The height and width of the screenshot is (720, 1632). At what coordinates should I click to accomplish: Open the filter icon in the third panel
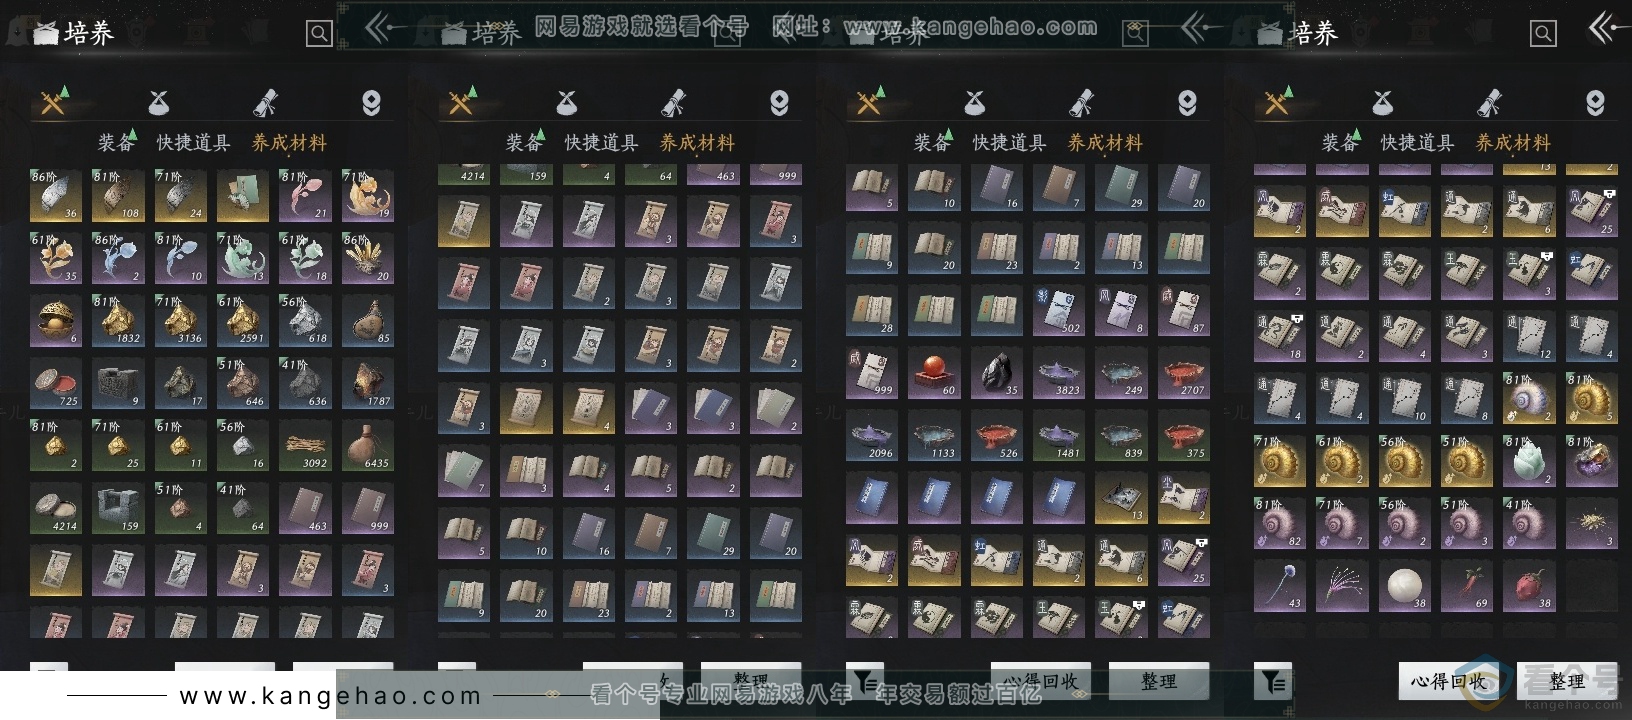click(x=865, y=681)
